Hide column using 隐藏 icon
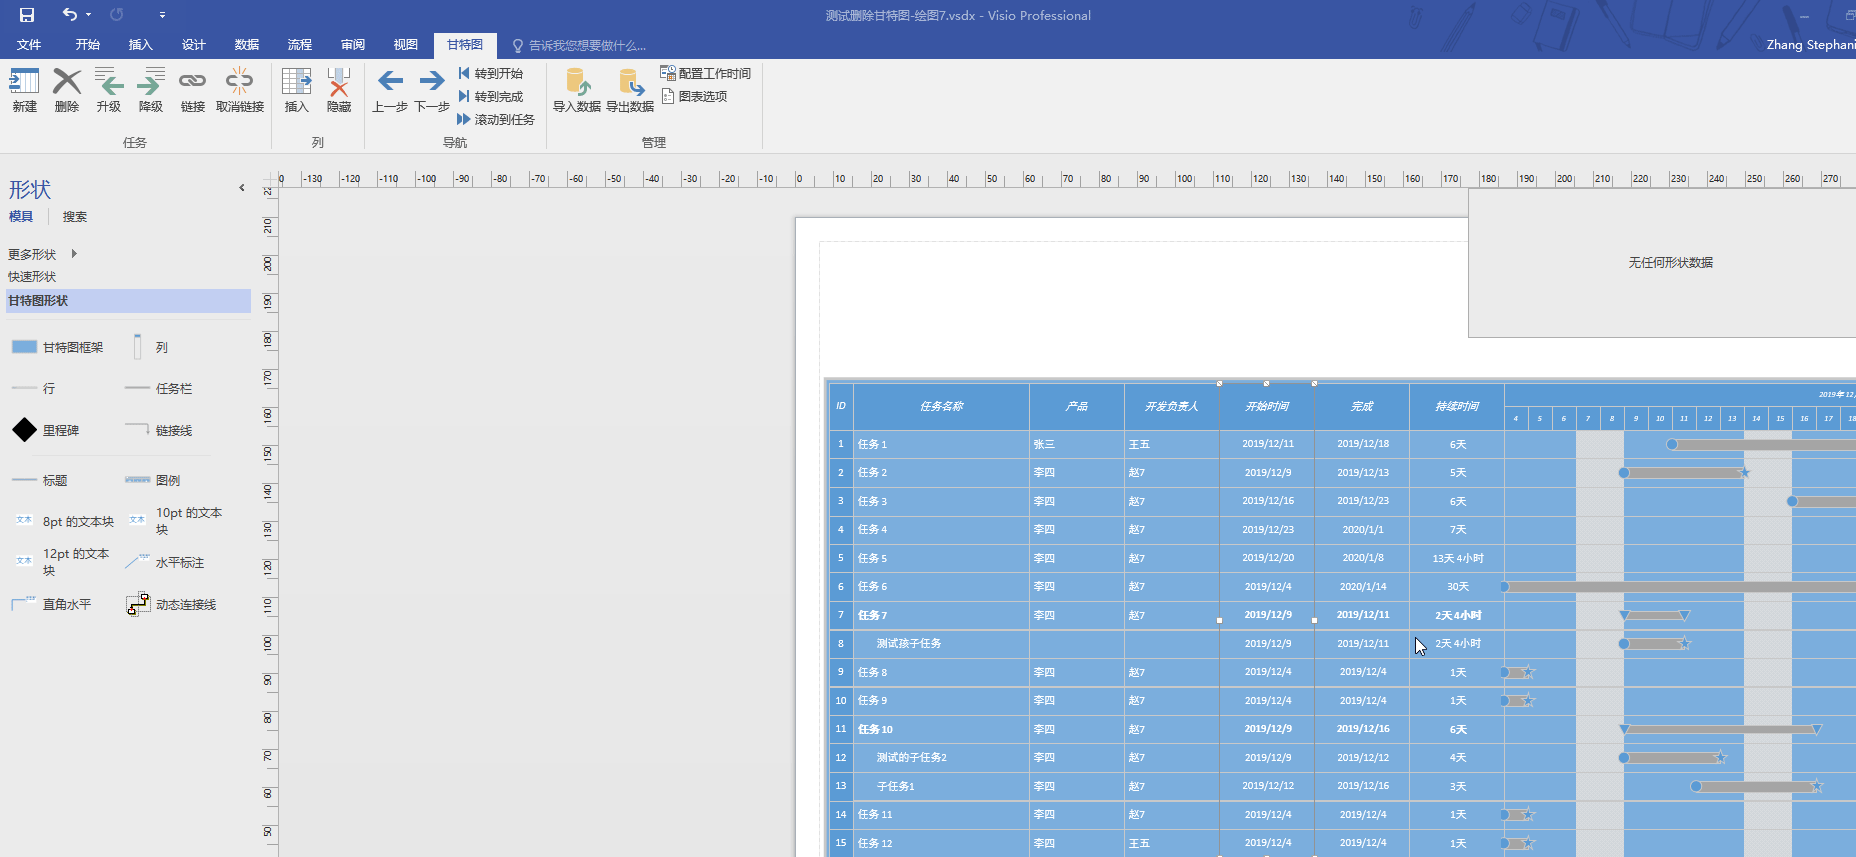 point(339,90)
